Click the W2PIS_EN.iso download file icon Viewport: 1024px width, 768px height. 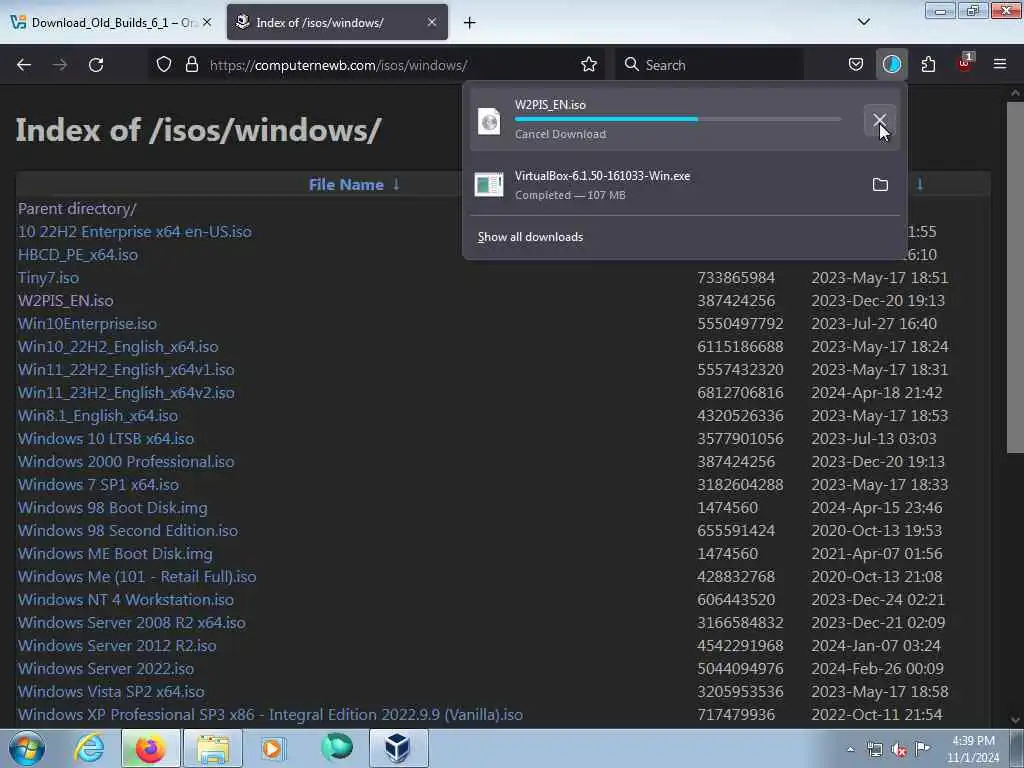click(489, 121)
